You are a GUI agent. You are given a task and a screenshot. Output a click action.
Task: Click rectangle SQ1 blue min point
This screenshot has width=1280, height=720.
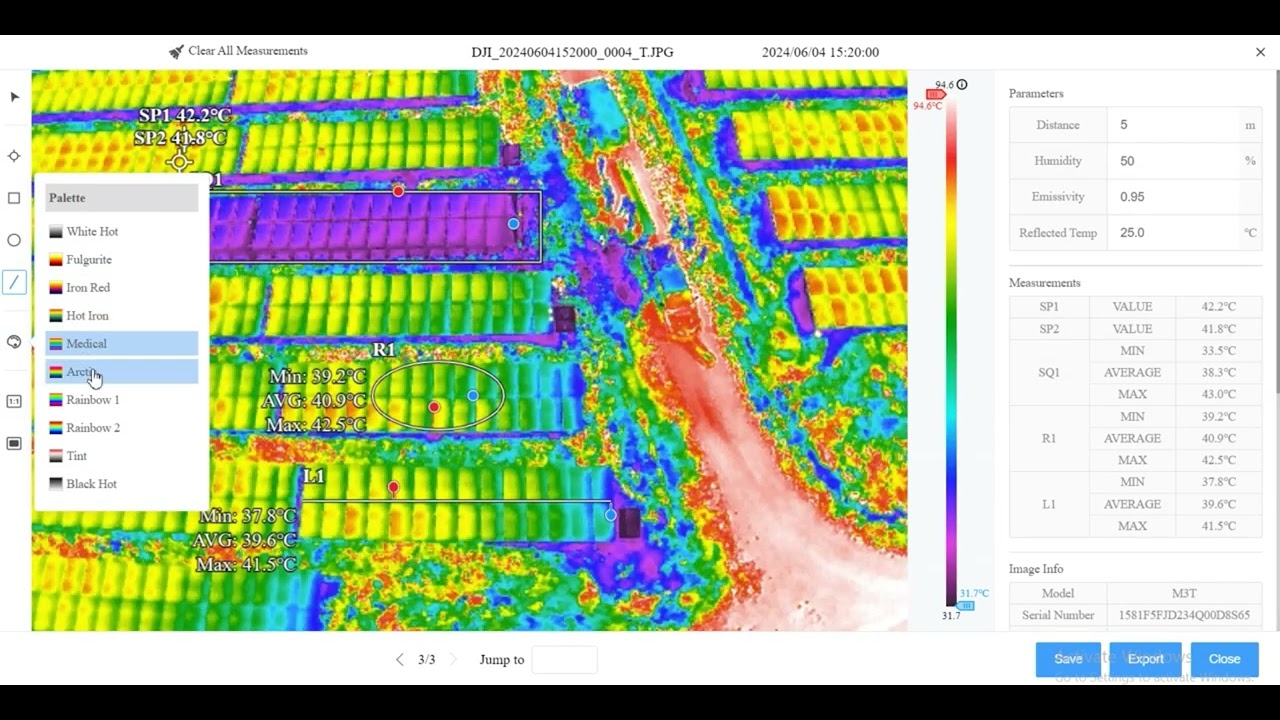(513, 224)
